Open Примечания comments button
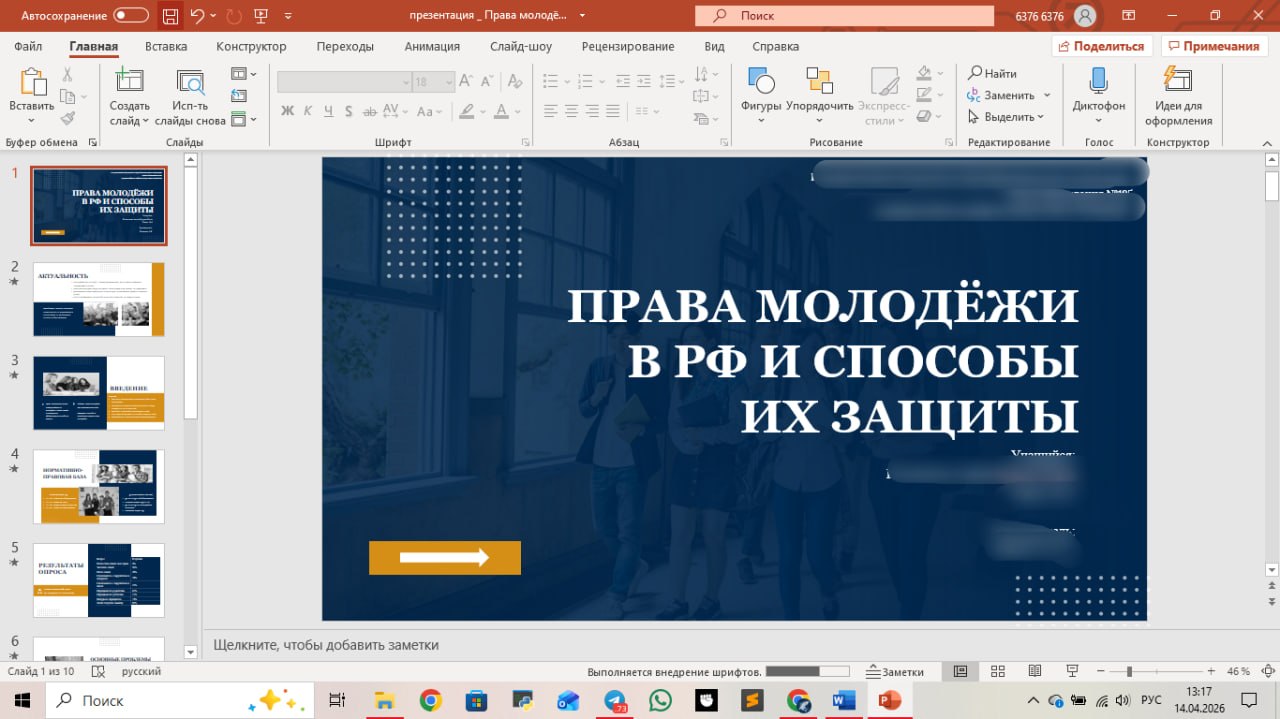 click(x=1213, y=46)
